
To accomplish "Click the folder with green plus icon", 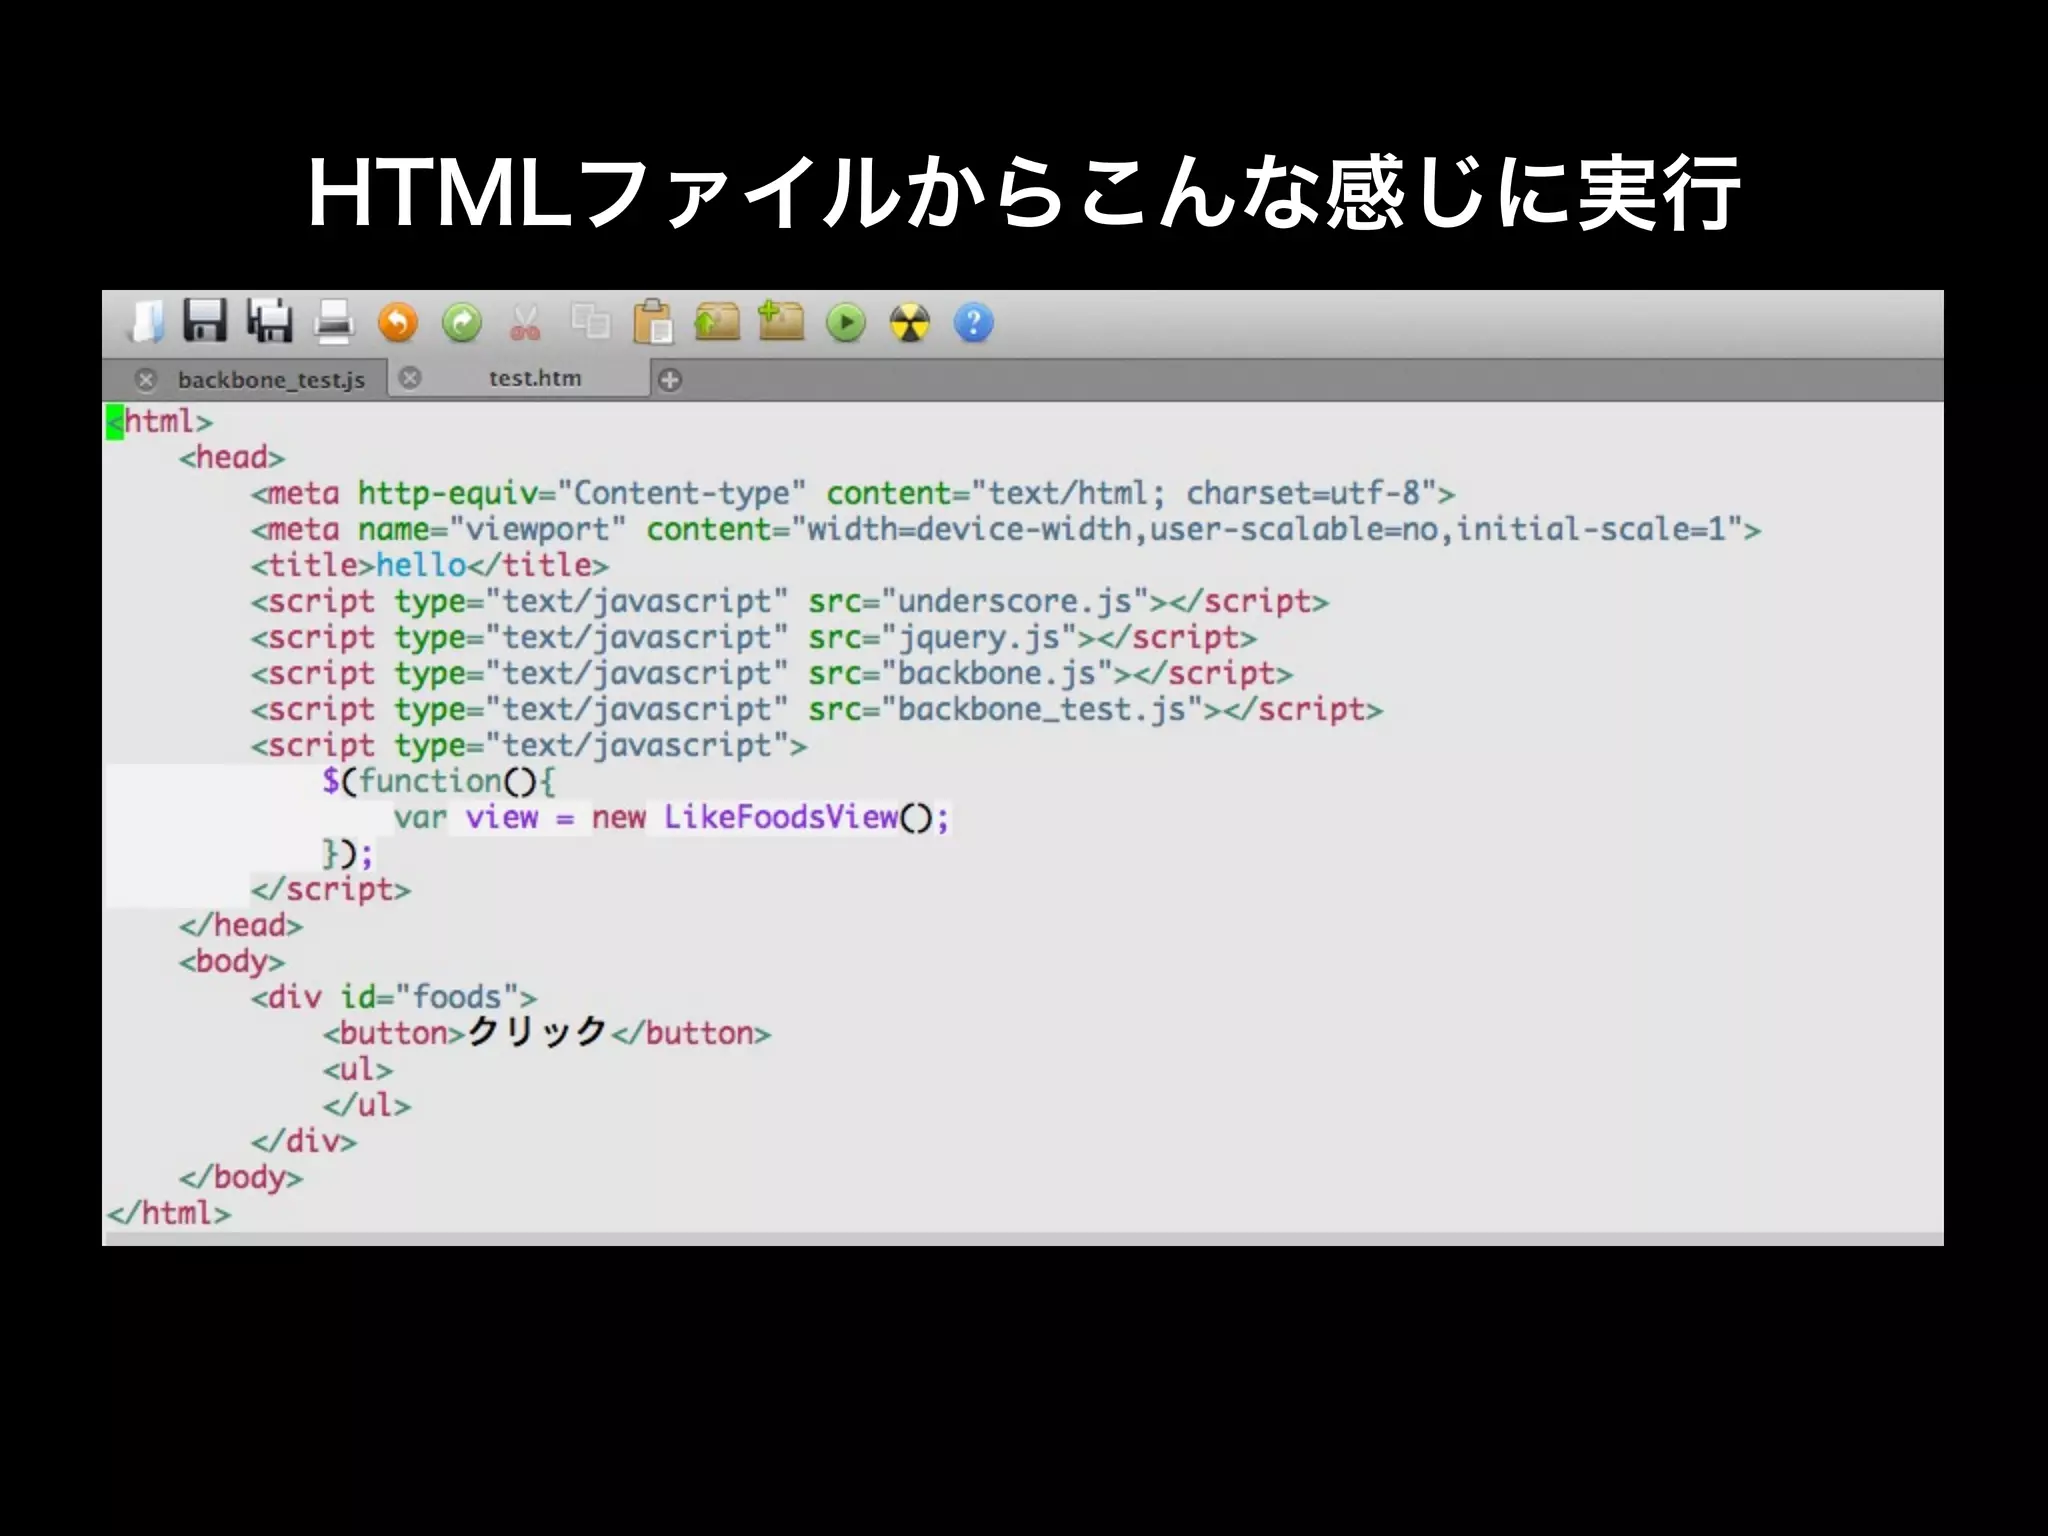I will click(781, 321).
